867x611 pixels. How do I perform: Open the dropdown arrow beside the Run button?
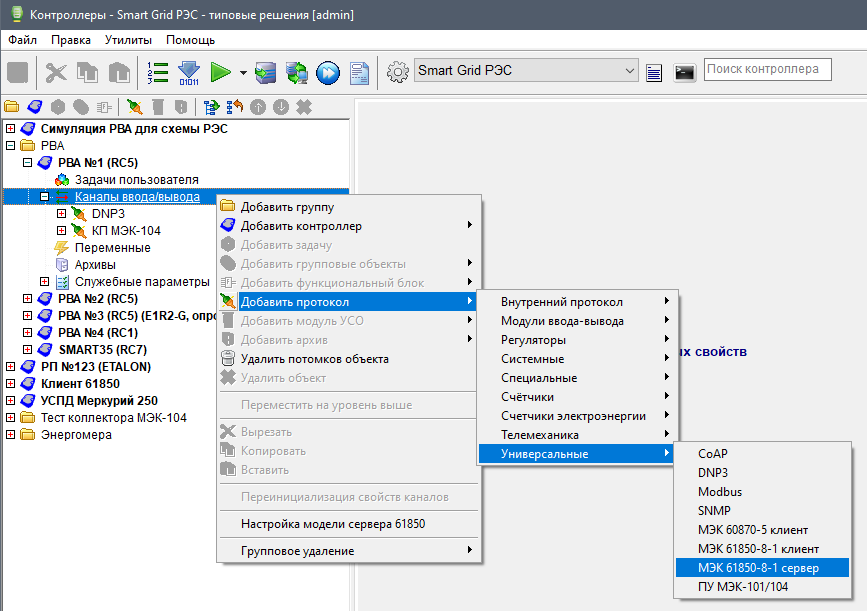pyautogui.click(x=243, y=73)
